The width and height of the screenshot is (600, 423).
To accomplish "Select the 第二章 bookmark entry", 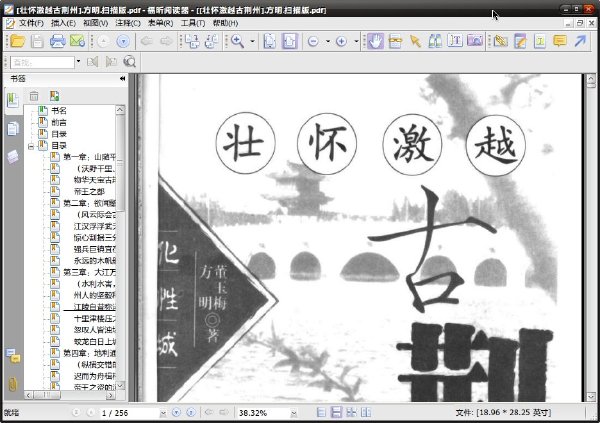I will pos(89,203).
